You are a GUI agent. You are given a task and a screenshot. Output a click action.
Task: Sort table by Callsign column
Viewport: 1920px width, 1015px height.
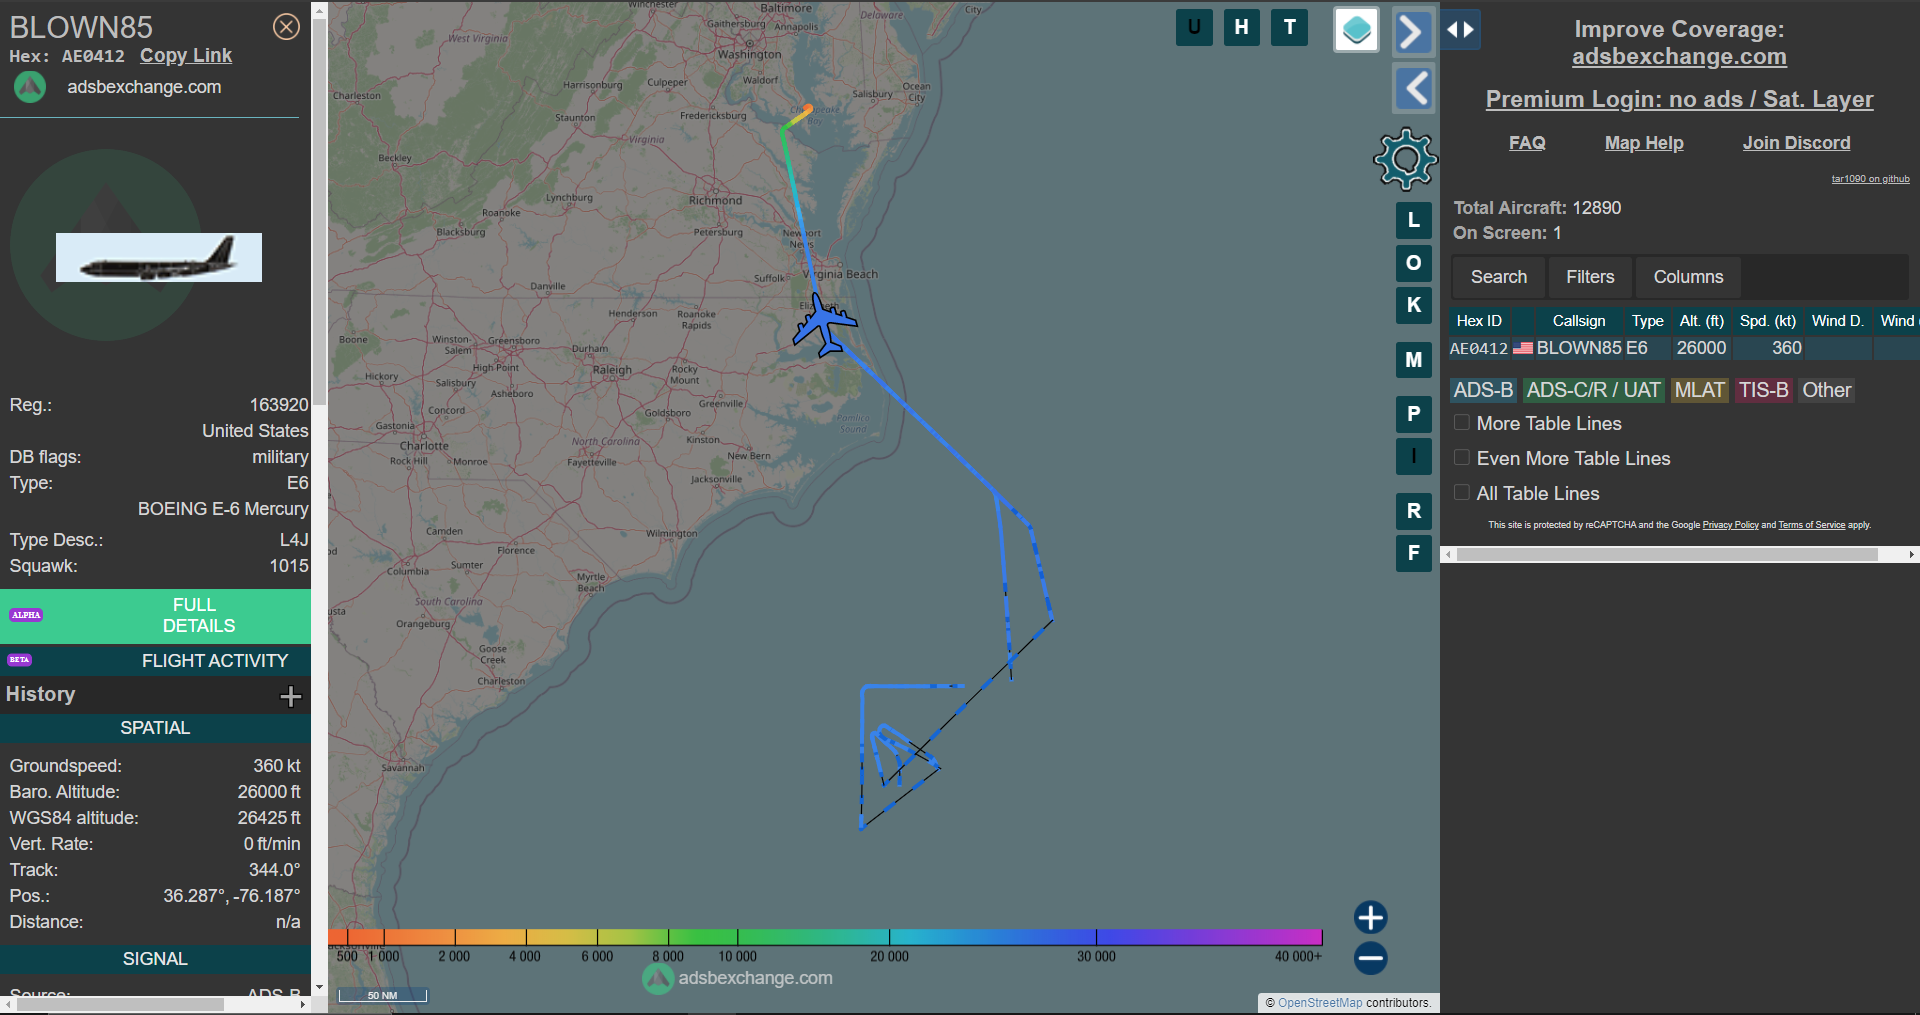pyautogui.click(x=1579, y=321)
